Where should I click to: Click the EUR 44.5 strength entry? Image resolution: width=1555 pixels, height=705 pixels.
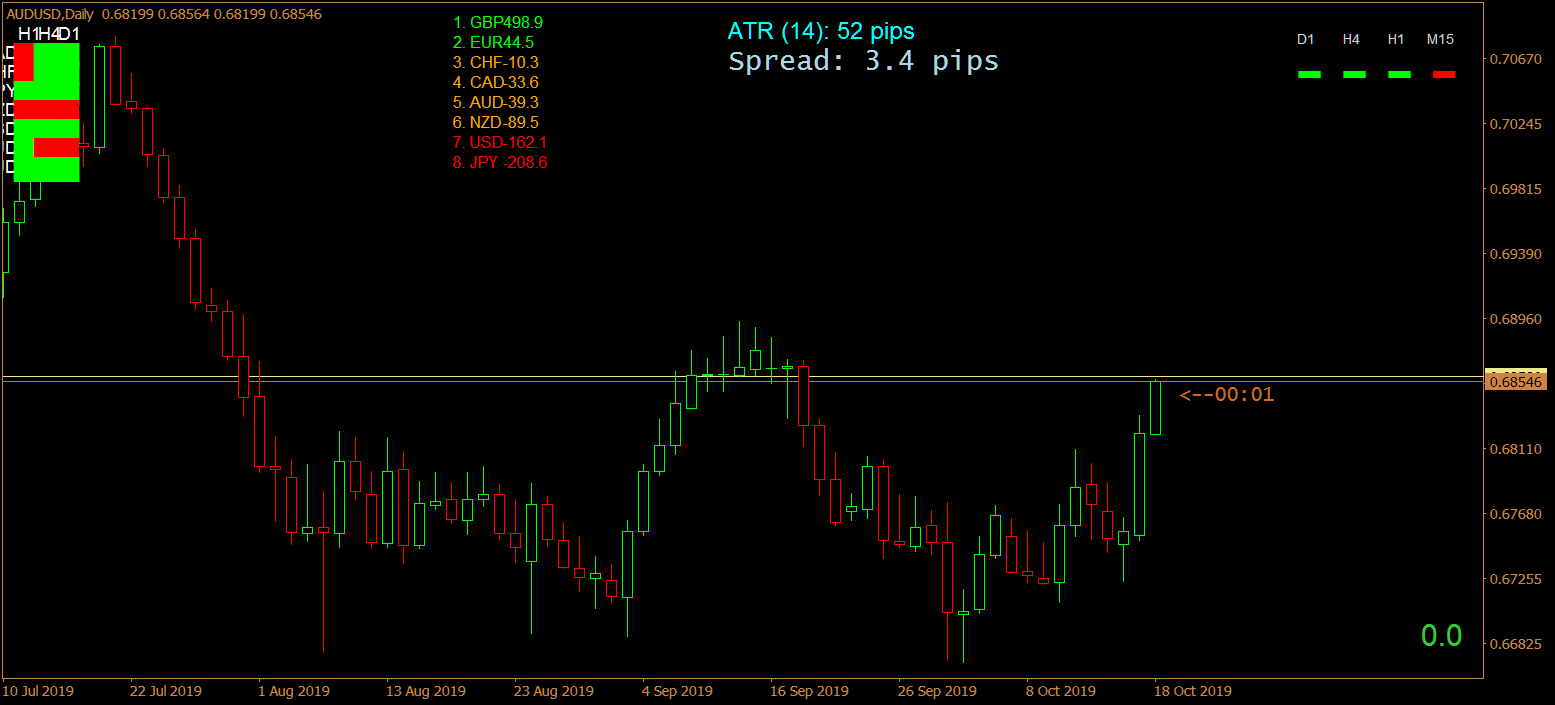click(x=493, y=42)
